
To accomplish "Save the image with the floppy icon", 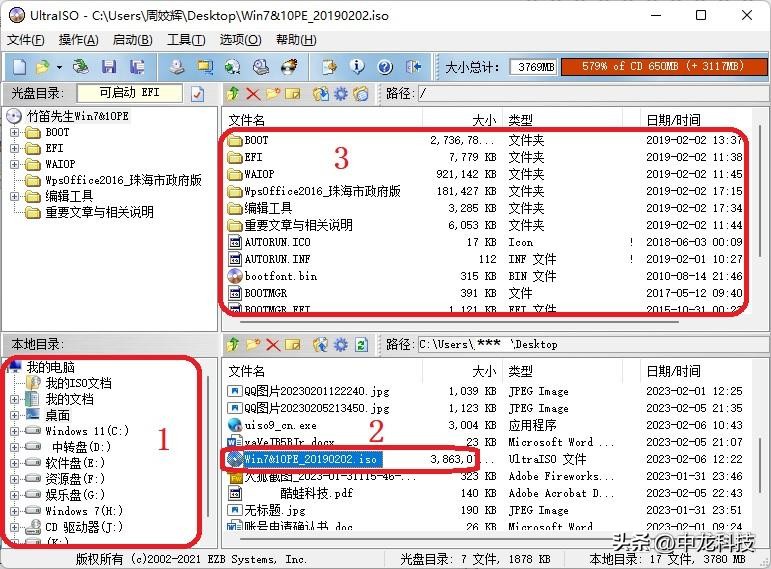I will (109, 66).
